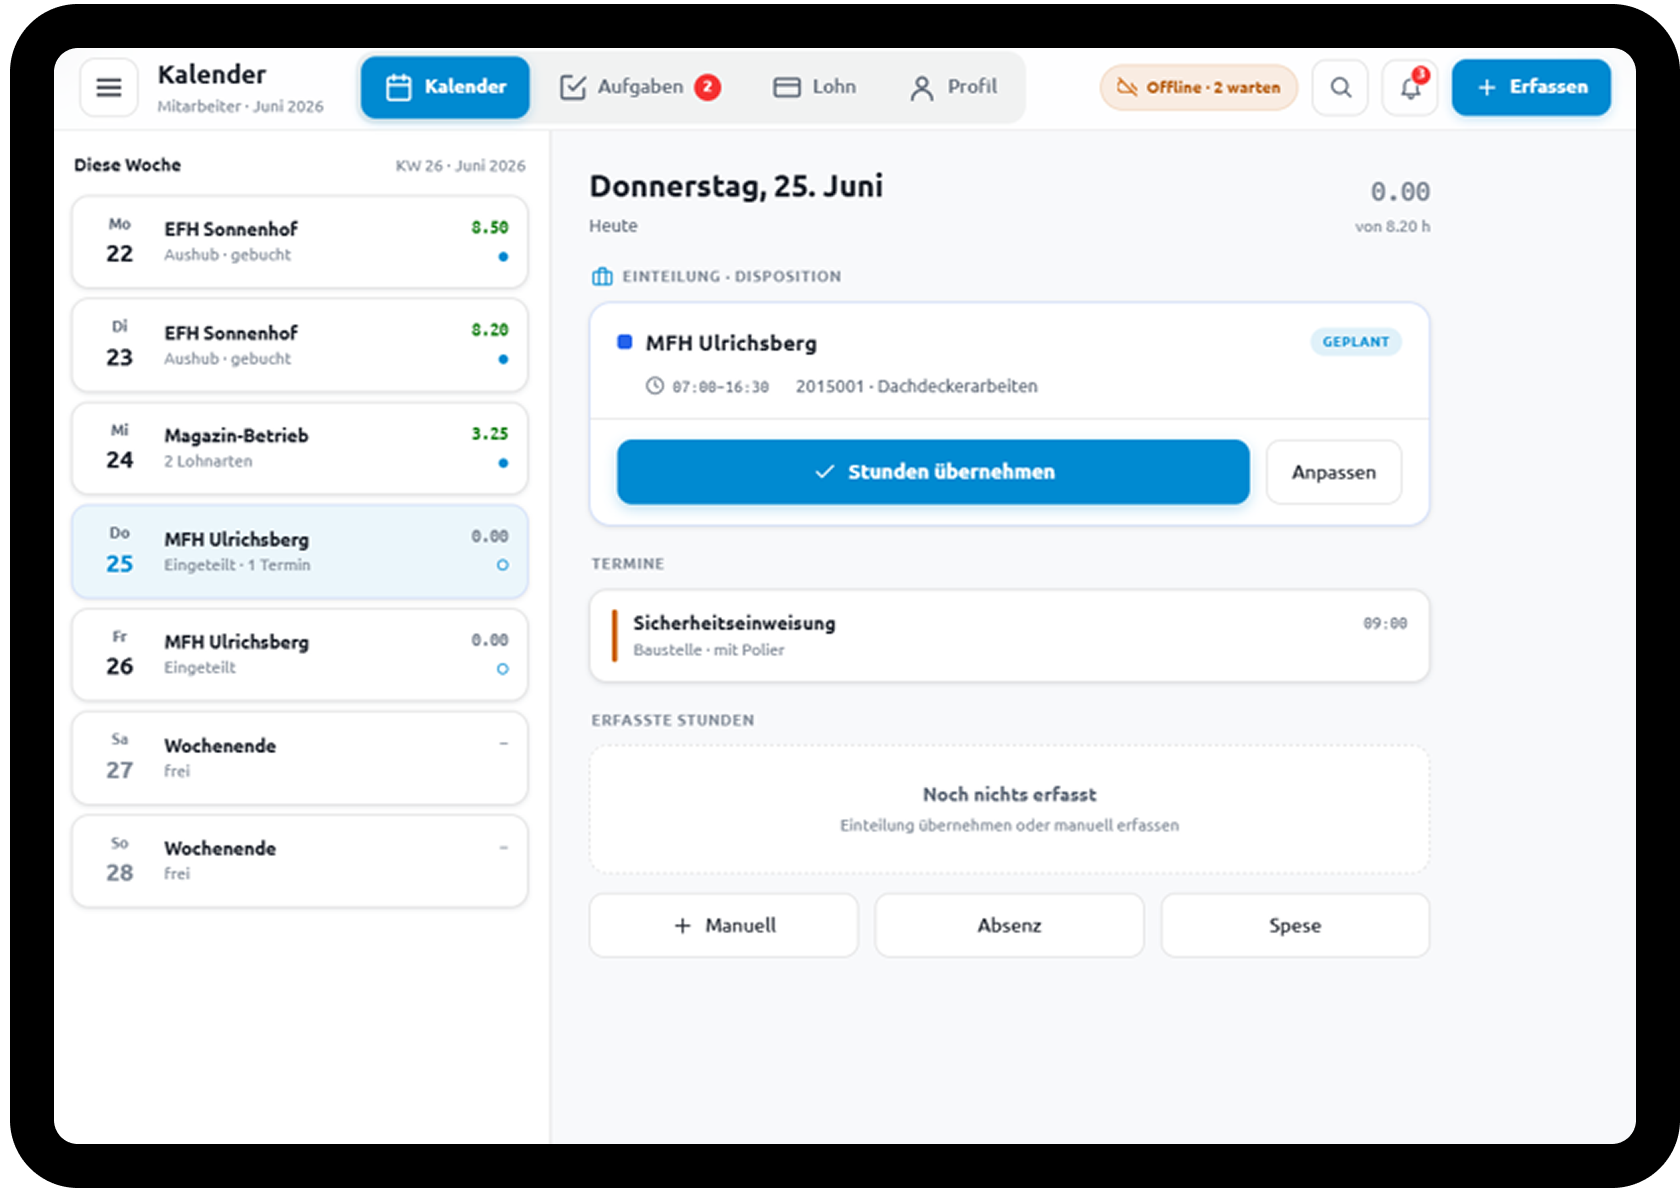Select Wednesday 24 Magazin-Betrieb card

tap(300, 448)
